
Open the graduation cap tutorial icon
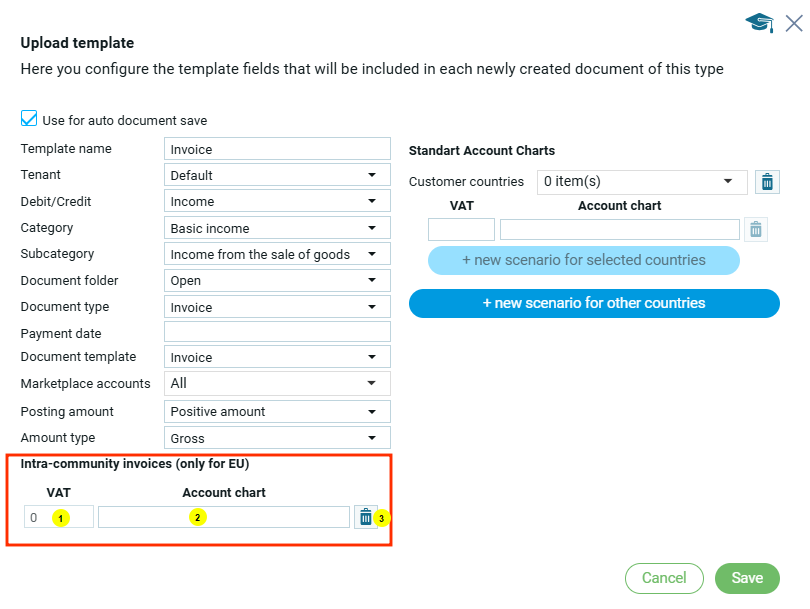pos(759,23)
